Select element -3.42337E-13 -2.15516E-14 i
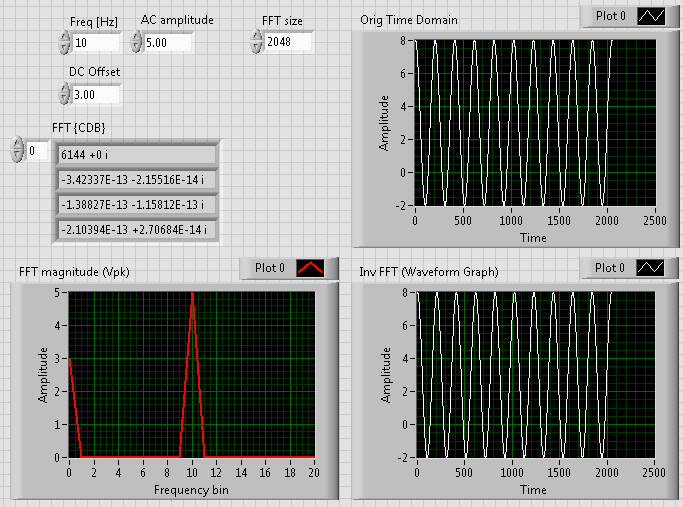The height and width of the screenshot is (507, 683). 137,179
